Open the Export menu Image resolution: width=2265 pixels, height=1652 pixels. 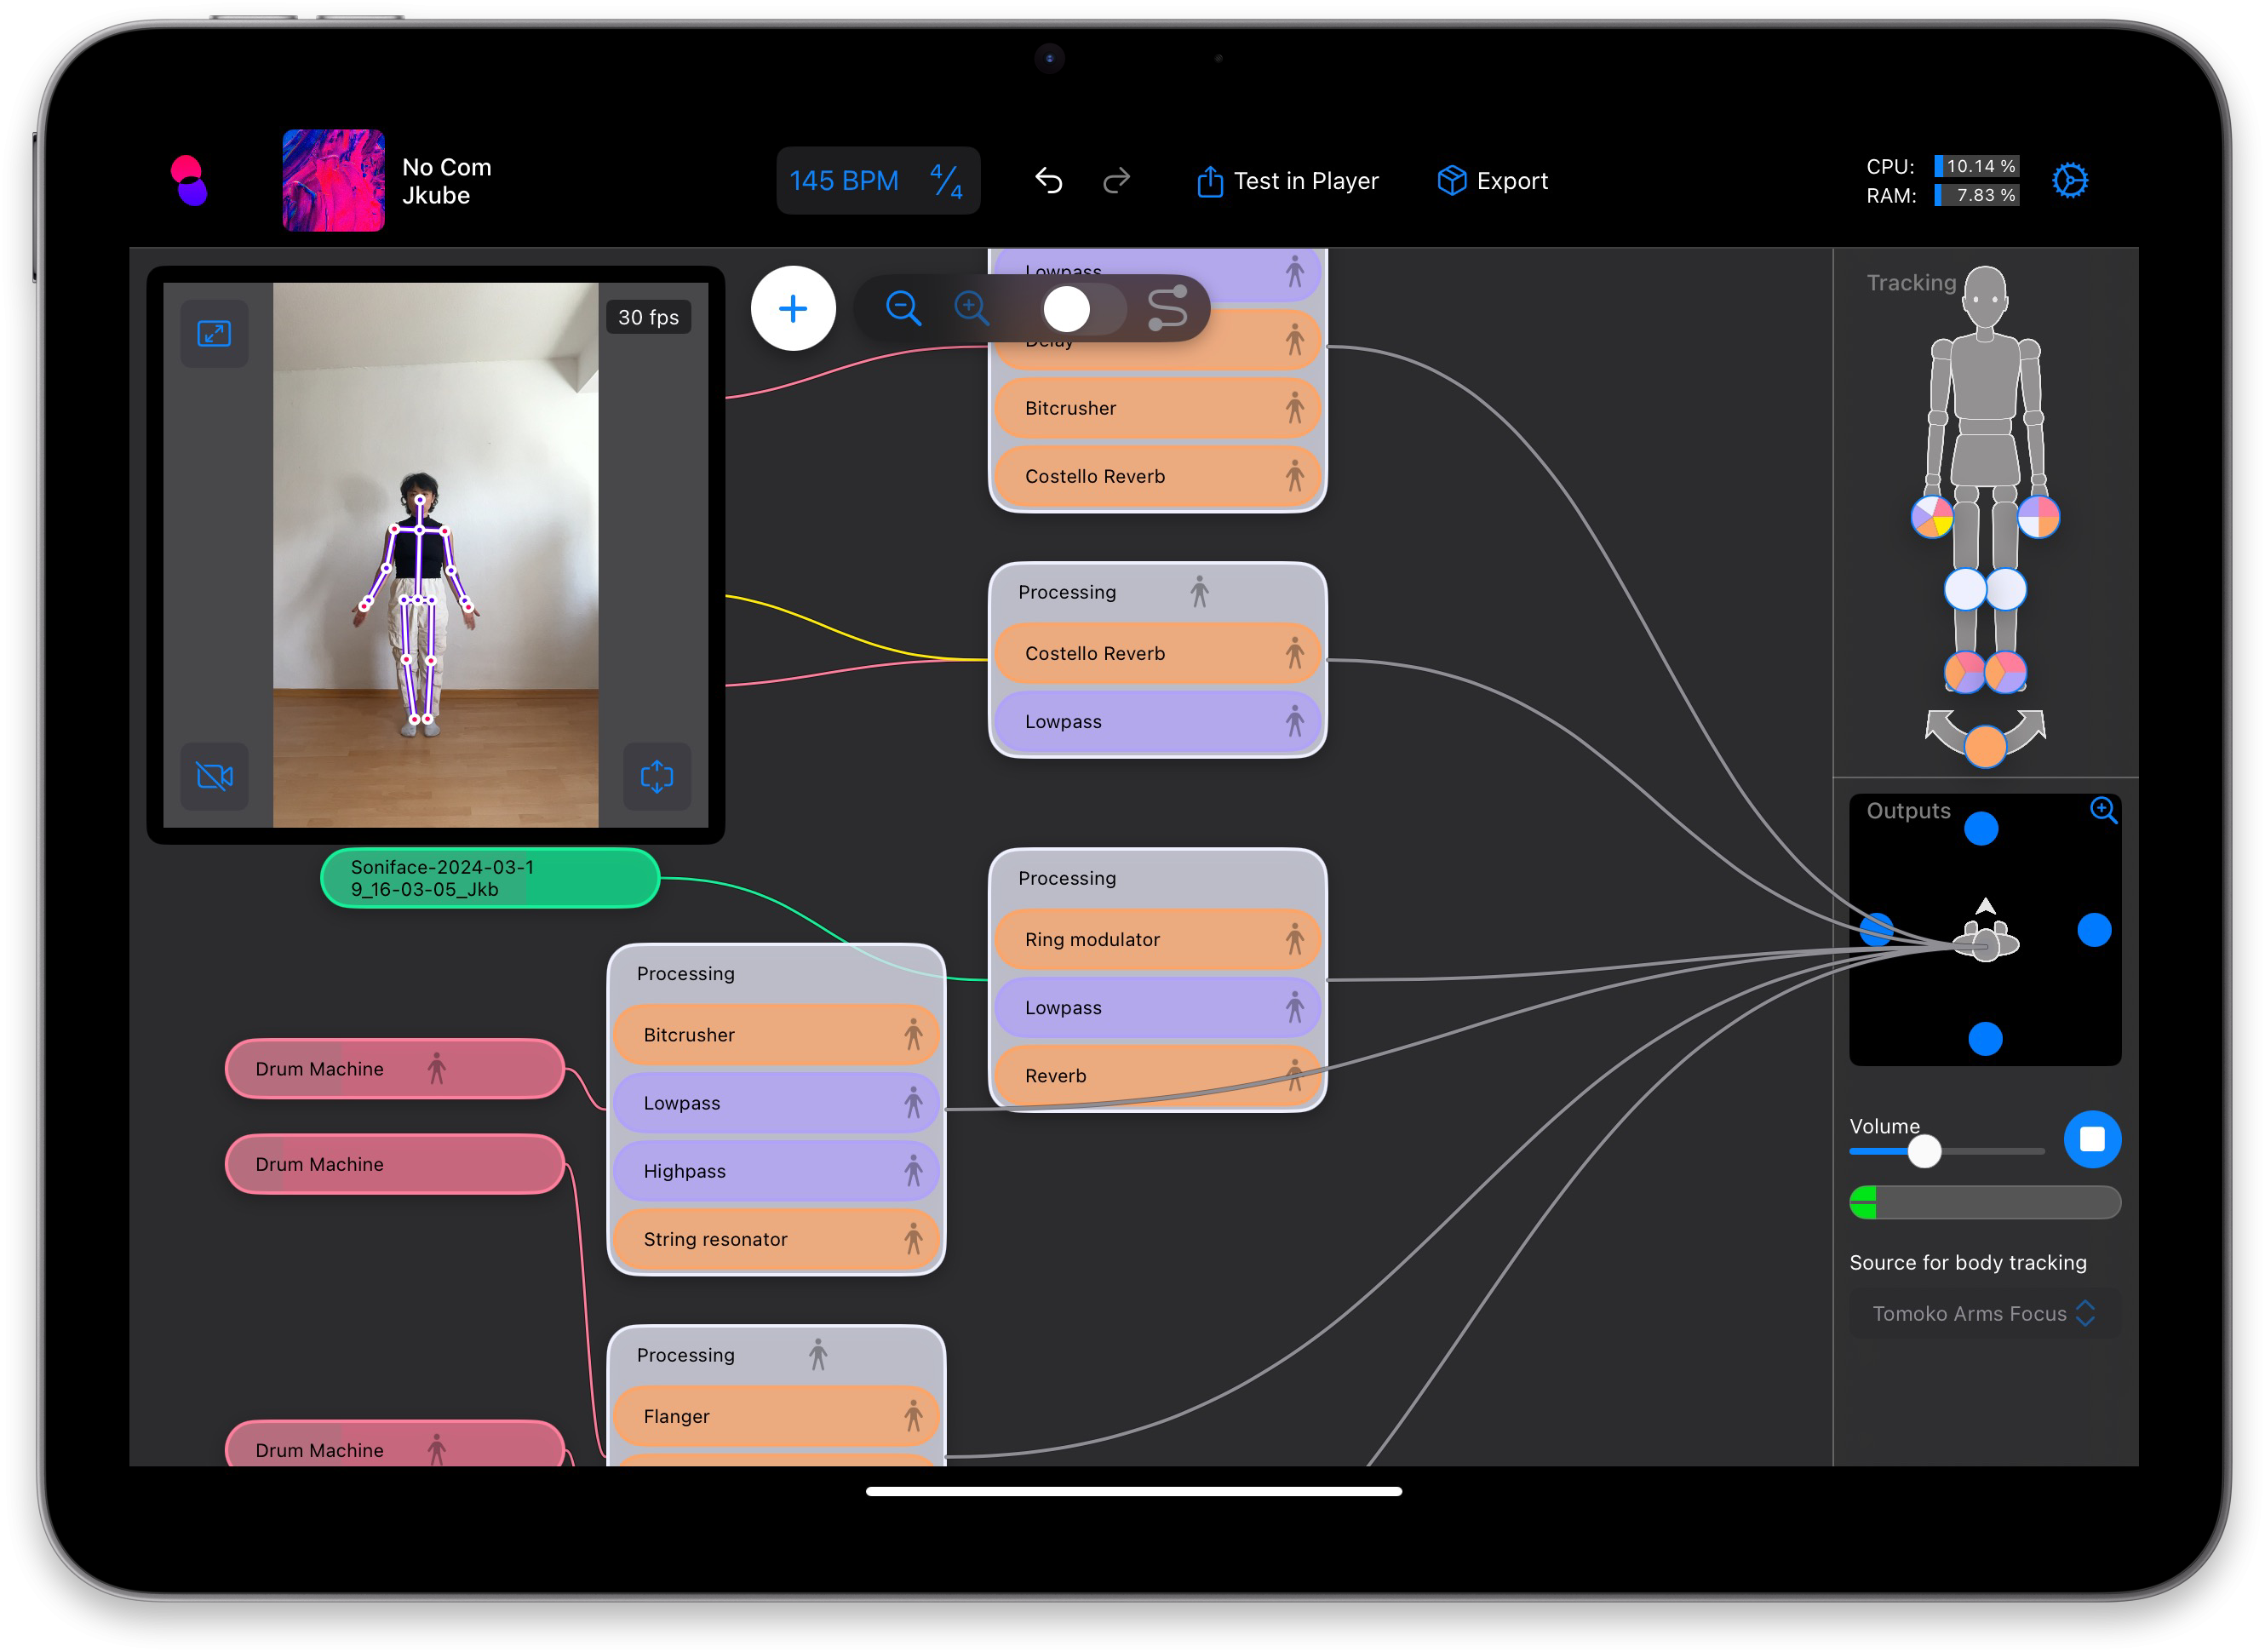1491,181
